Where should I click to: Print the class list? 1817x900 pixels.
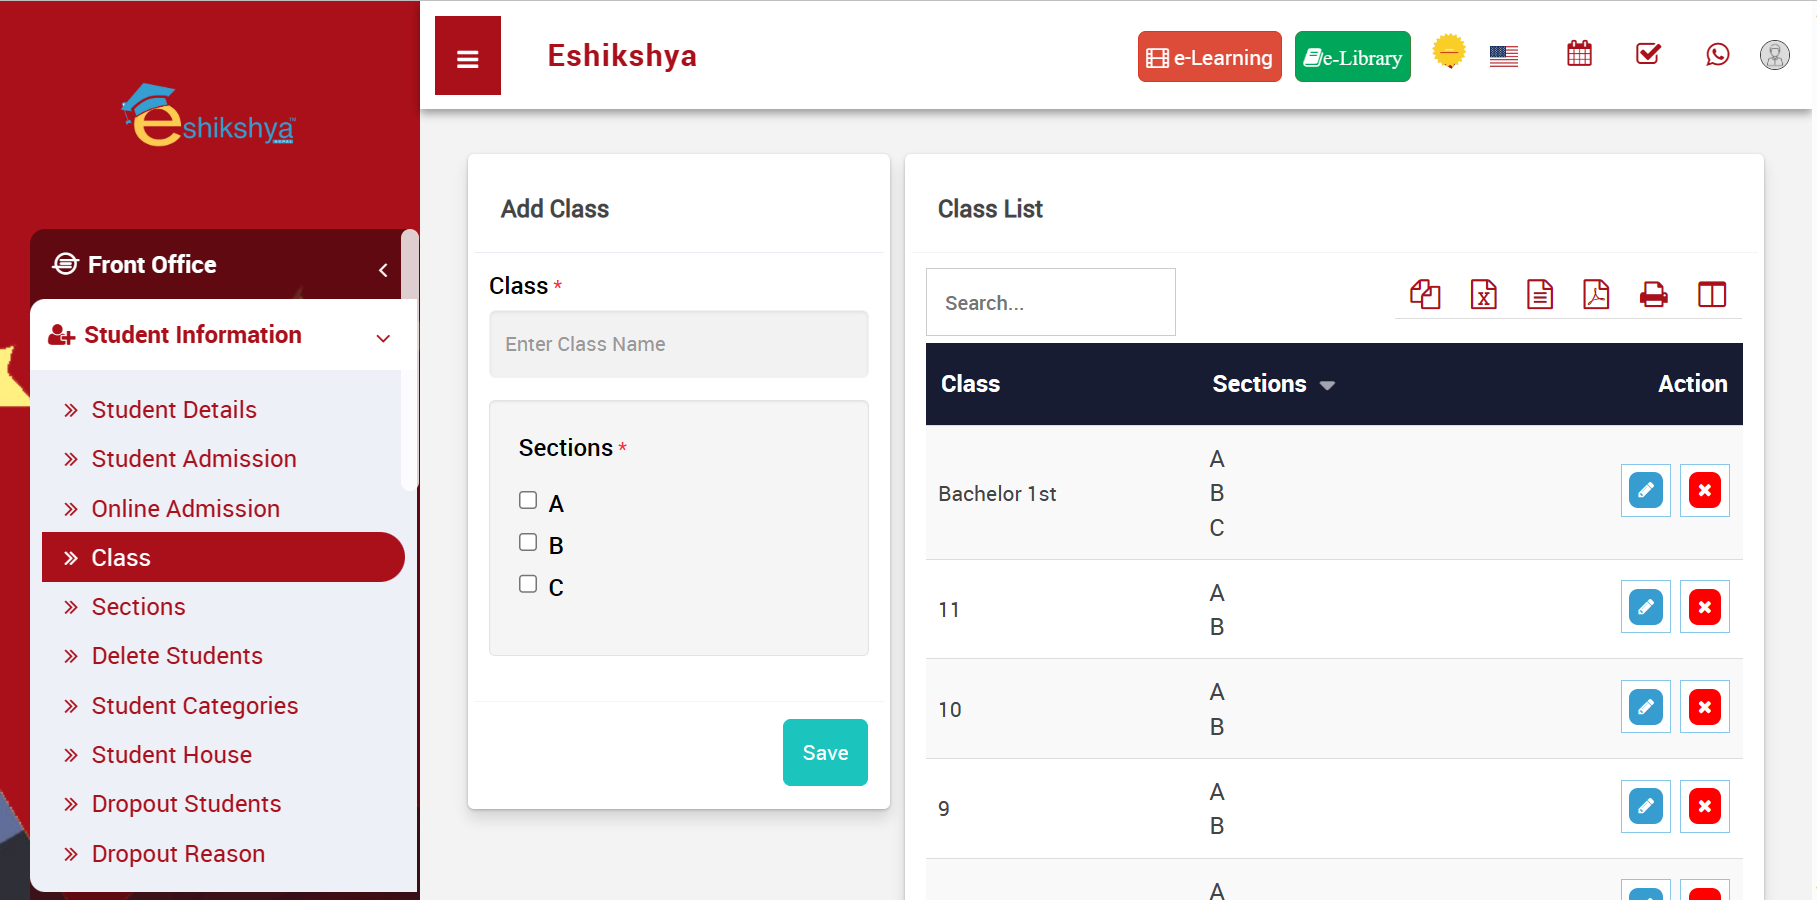1653,295
